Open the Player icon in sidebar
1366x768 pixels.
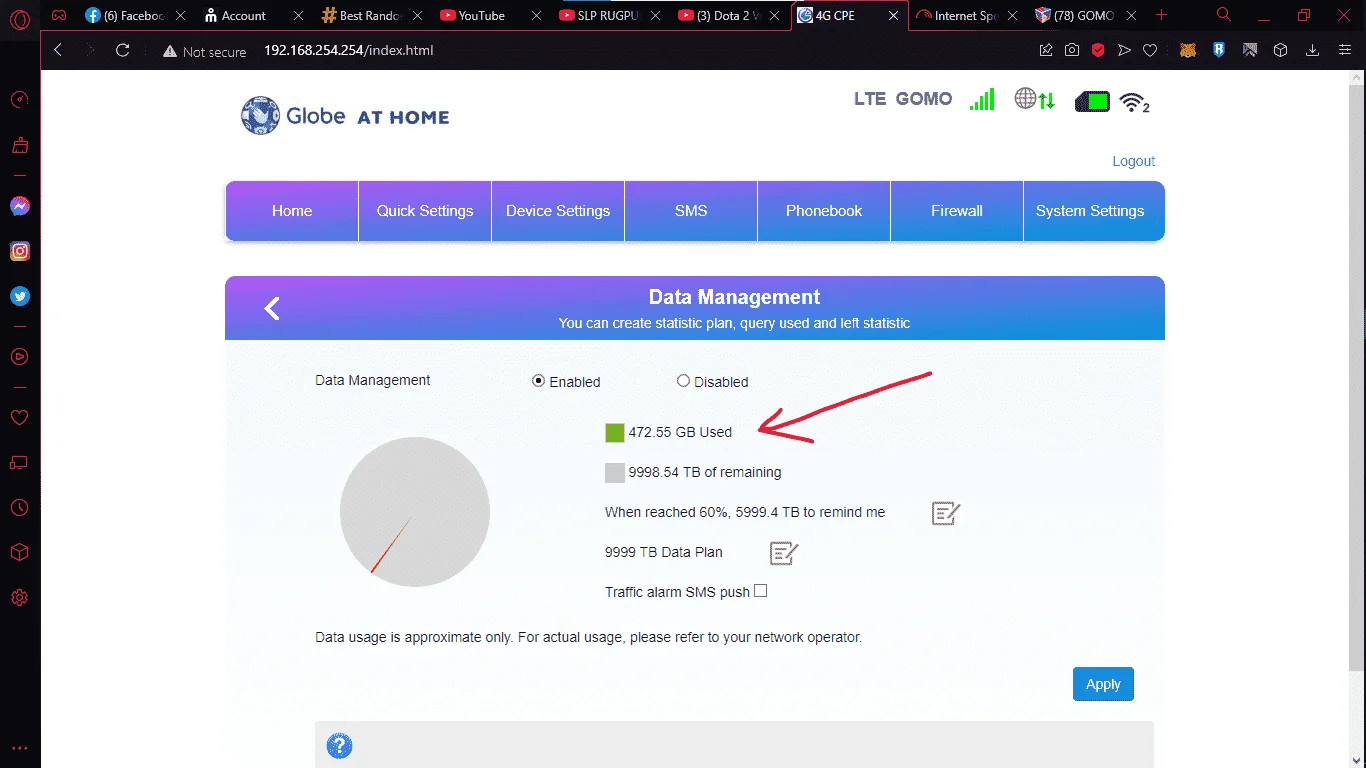(x=19, y=356)
